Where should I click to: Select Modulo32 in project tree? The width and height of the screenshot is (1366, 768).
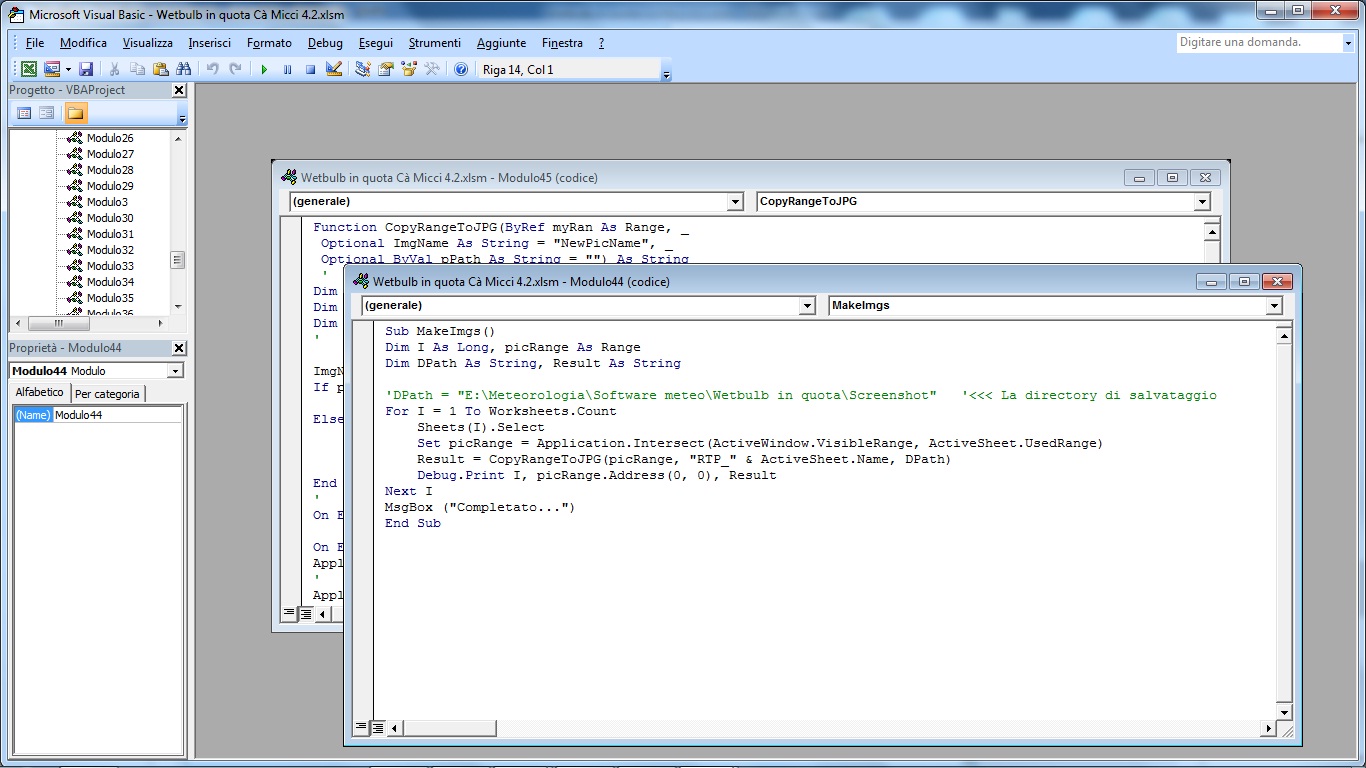[x=110, y=250]
